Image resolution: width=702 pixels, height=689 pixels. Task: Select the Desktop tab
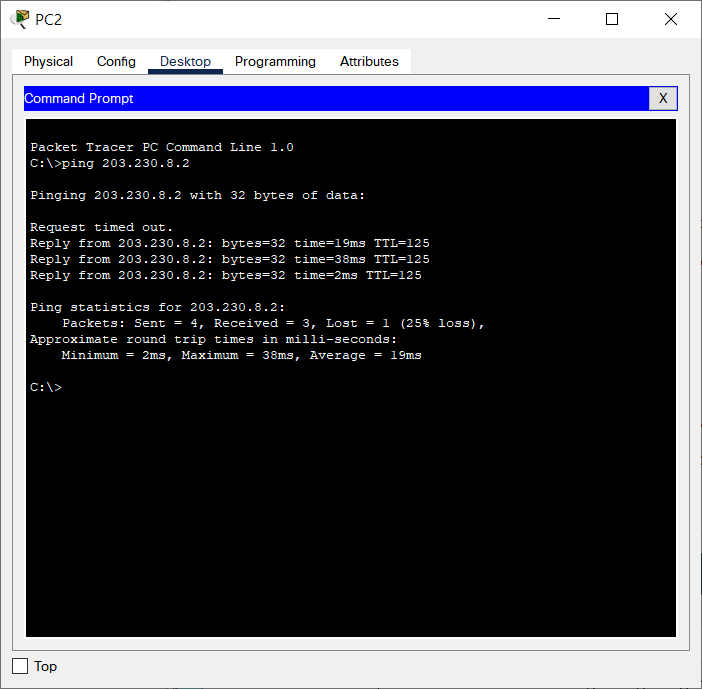(x=185, y=61)
